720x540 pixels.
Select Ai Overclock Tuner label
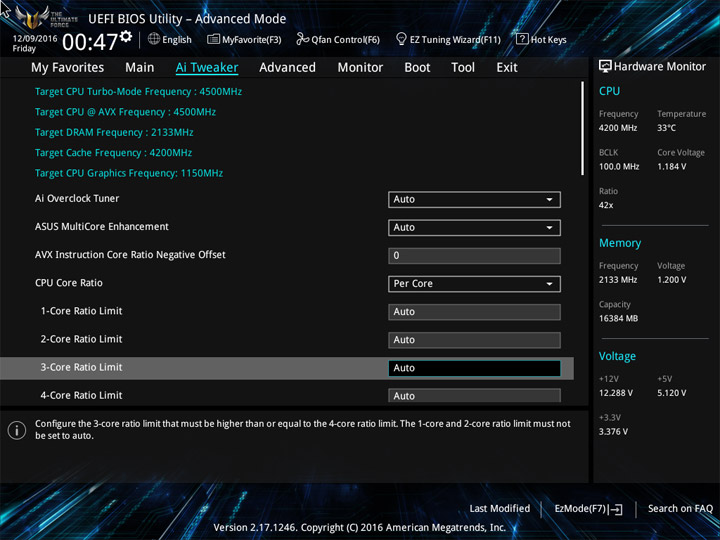[x=77, y=198]
